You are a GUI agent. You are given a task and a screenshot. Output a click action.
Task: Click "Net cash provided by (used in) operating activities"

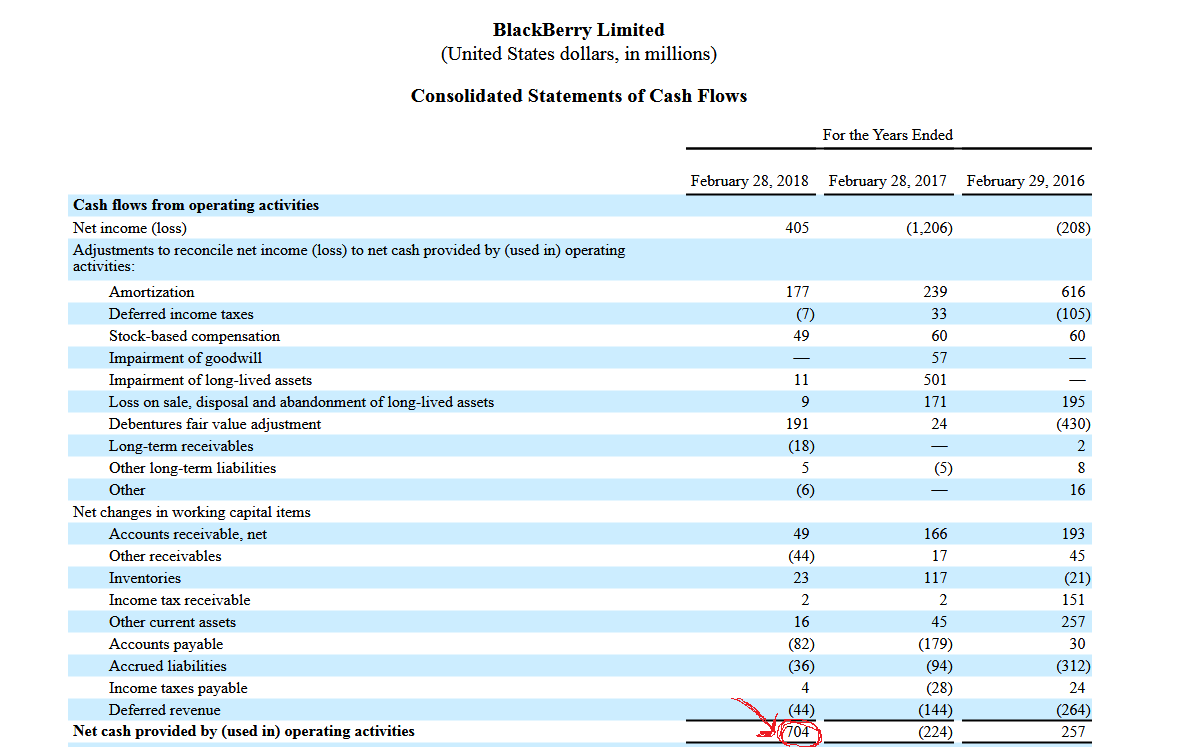pyautogui.click(x=244, y=731)
